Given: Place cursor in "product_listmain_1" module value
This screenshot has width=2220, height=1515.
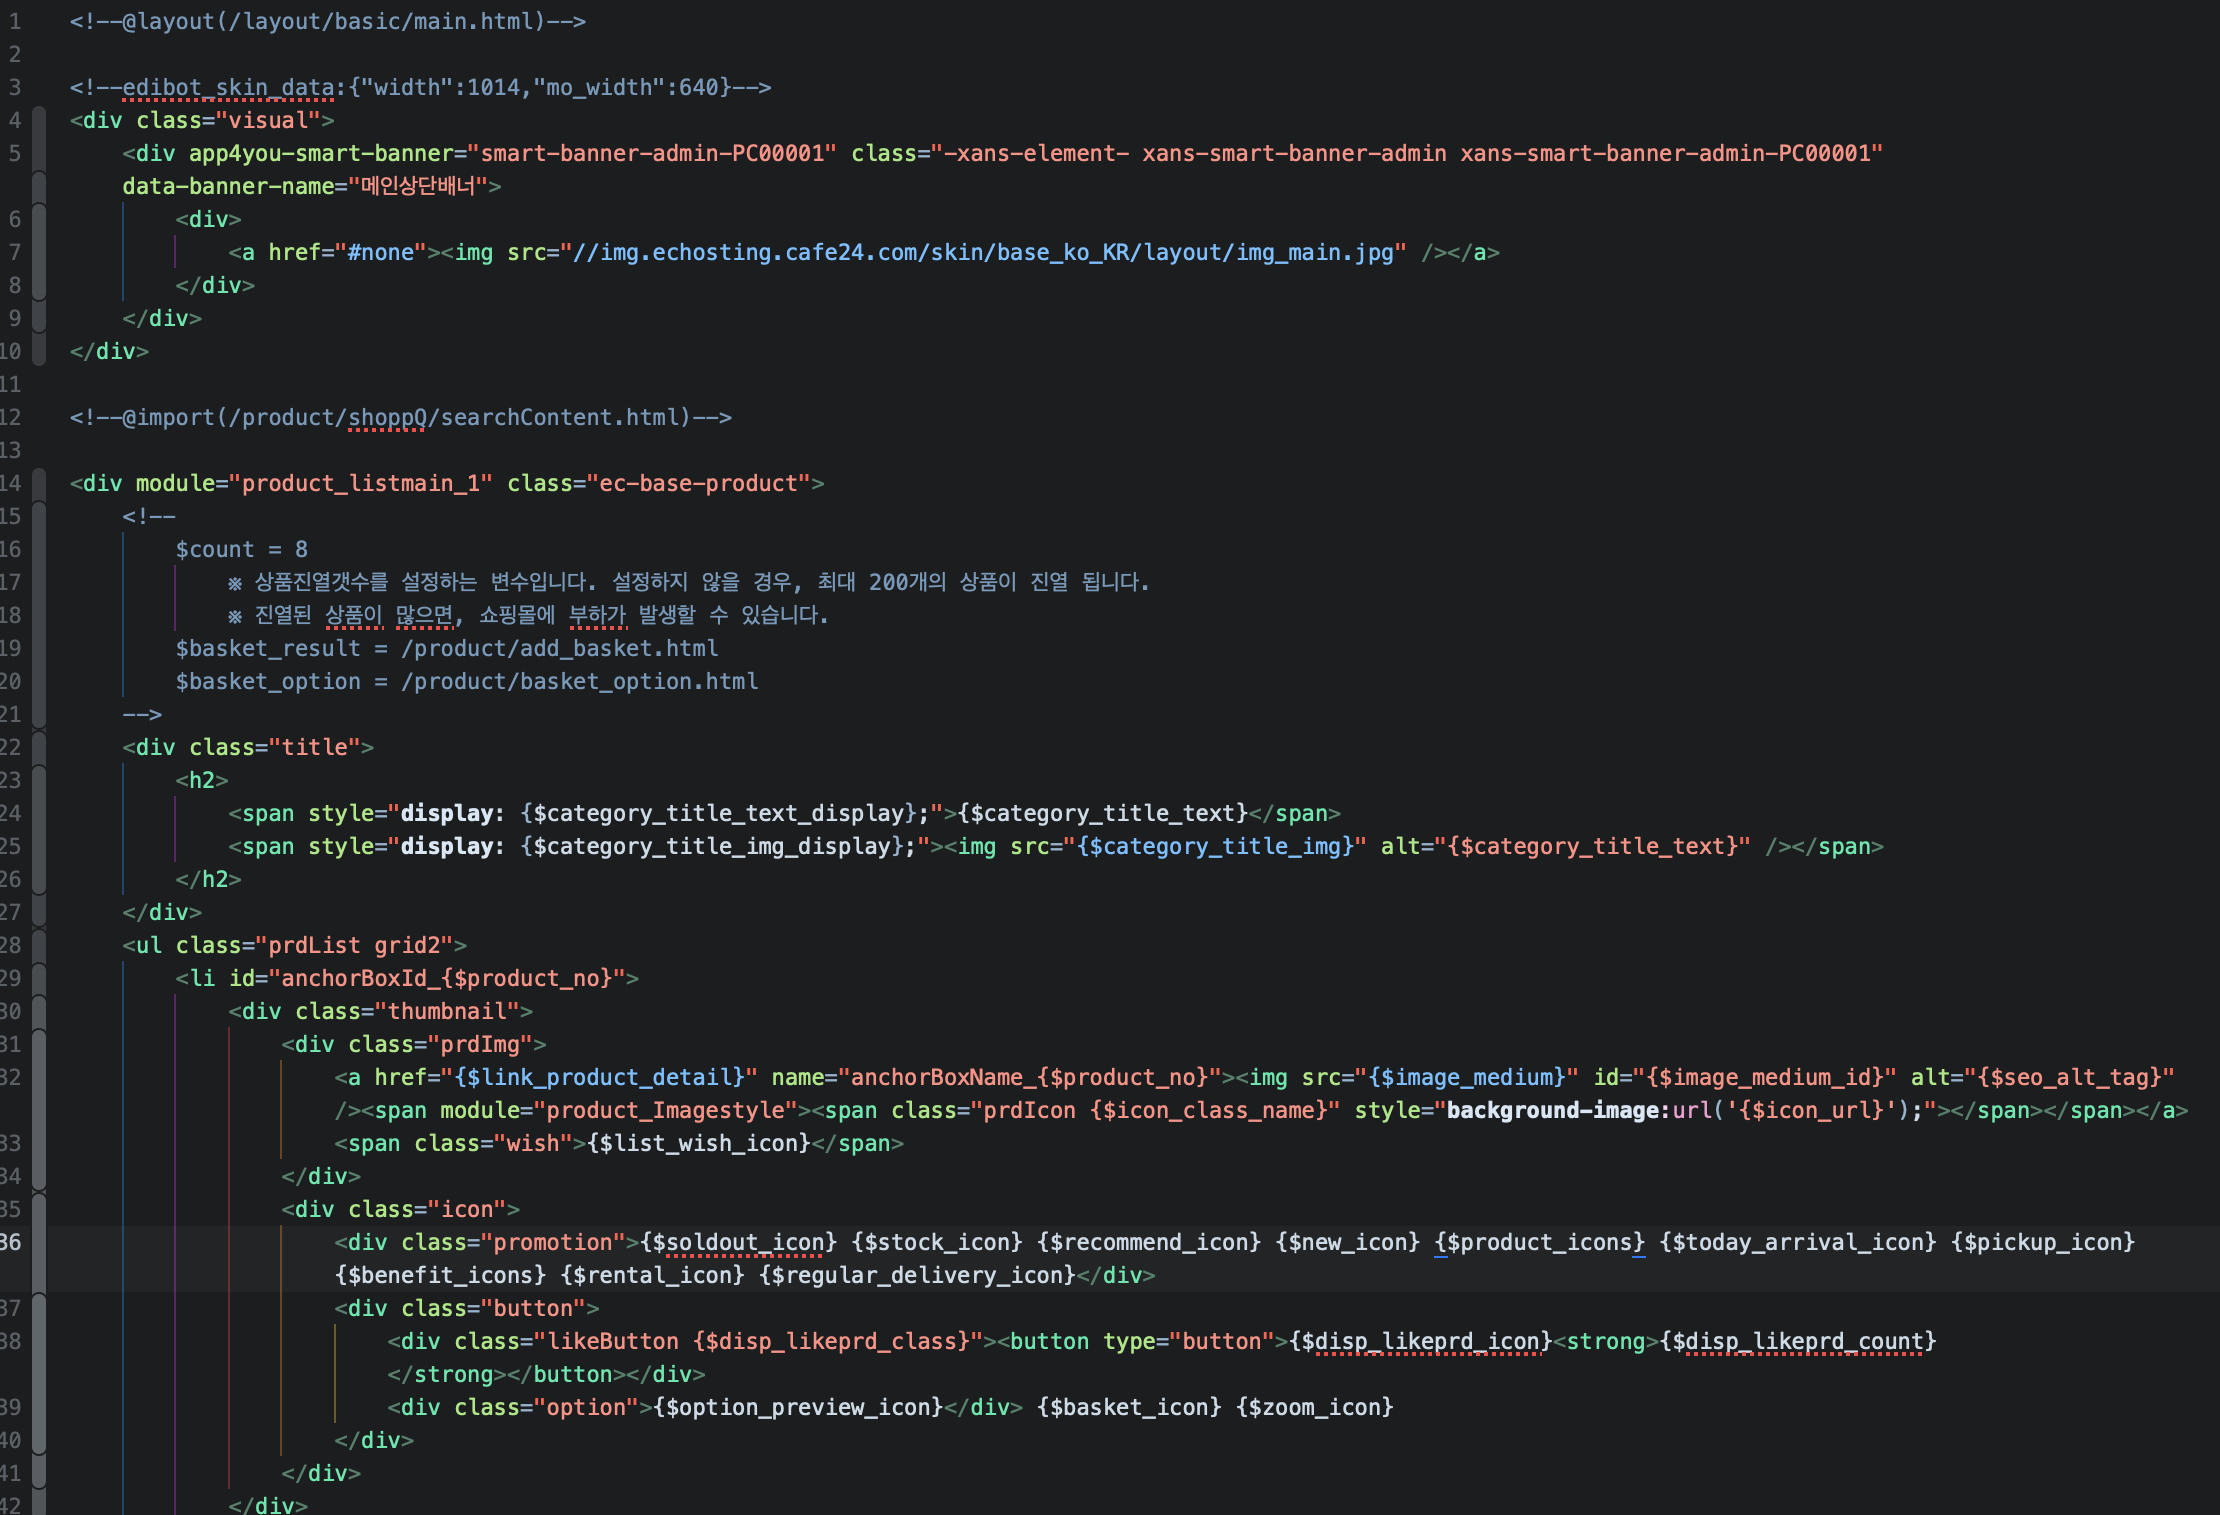Looking at the screenshot, I should click(x=361, y=483).
